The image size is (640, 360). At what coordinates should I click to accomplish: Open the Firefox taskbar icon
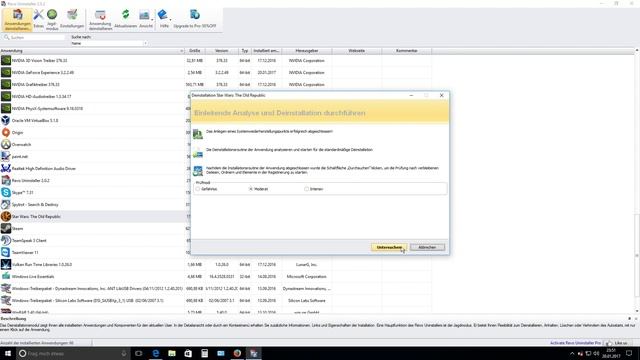(x=237, y=353)
